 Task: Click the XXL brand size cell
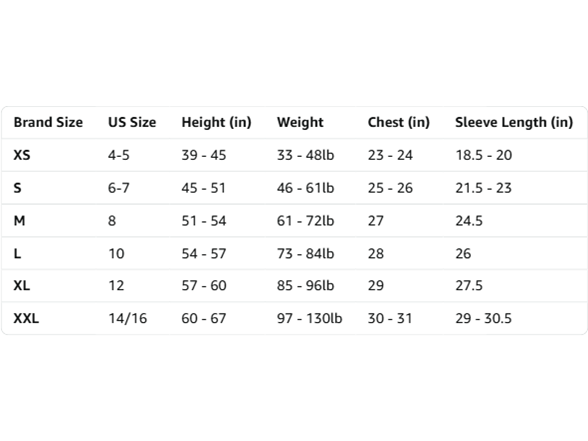pyautogui.click(x=26, y=318)
